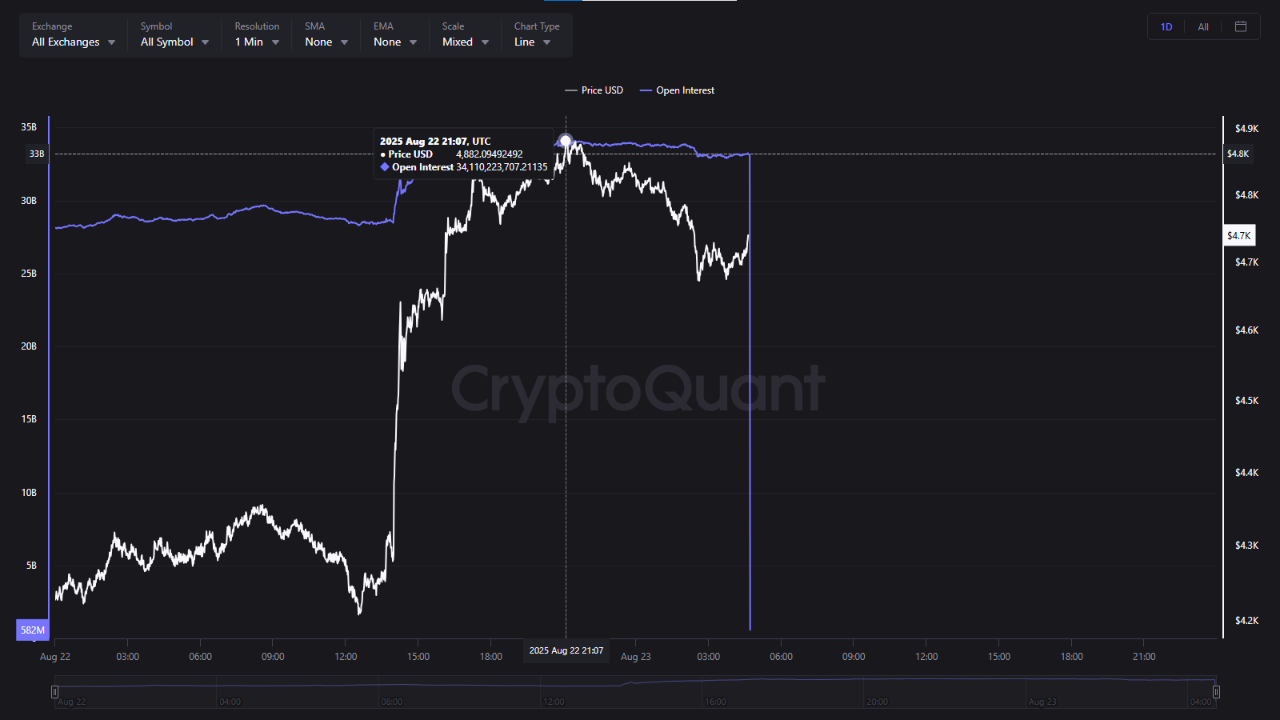
Task: Select the All time range button
Action: point(1203,27)
